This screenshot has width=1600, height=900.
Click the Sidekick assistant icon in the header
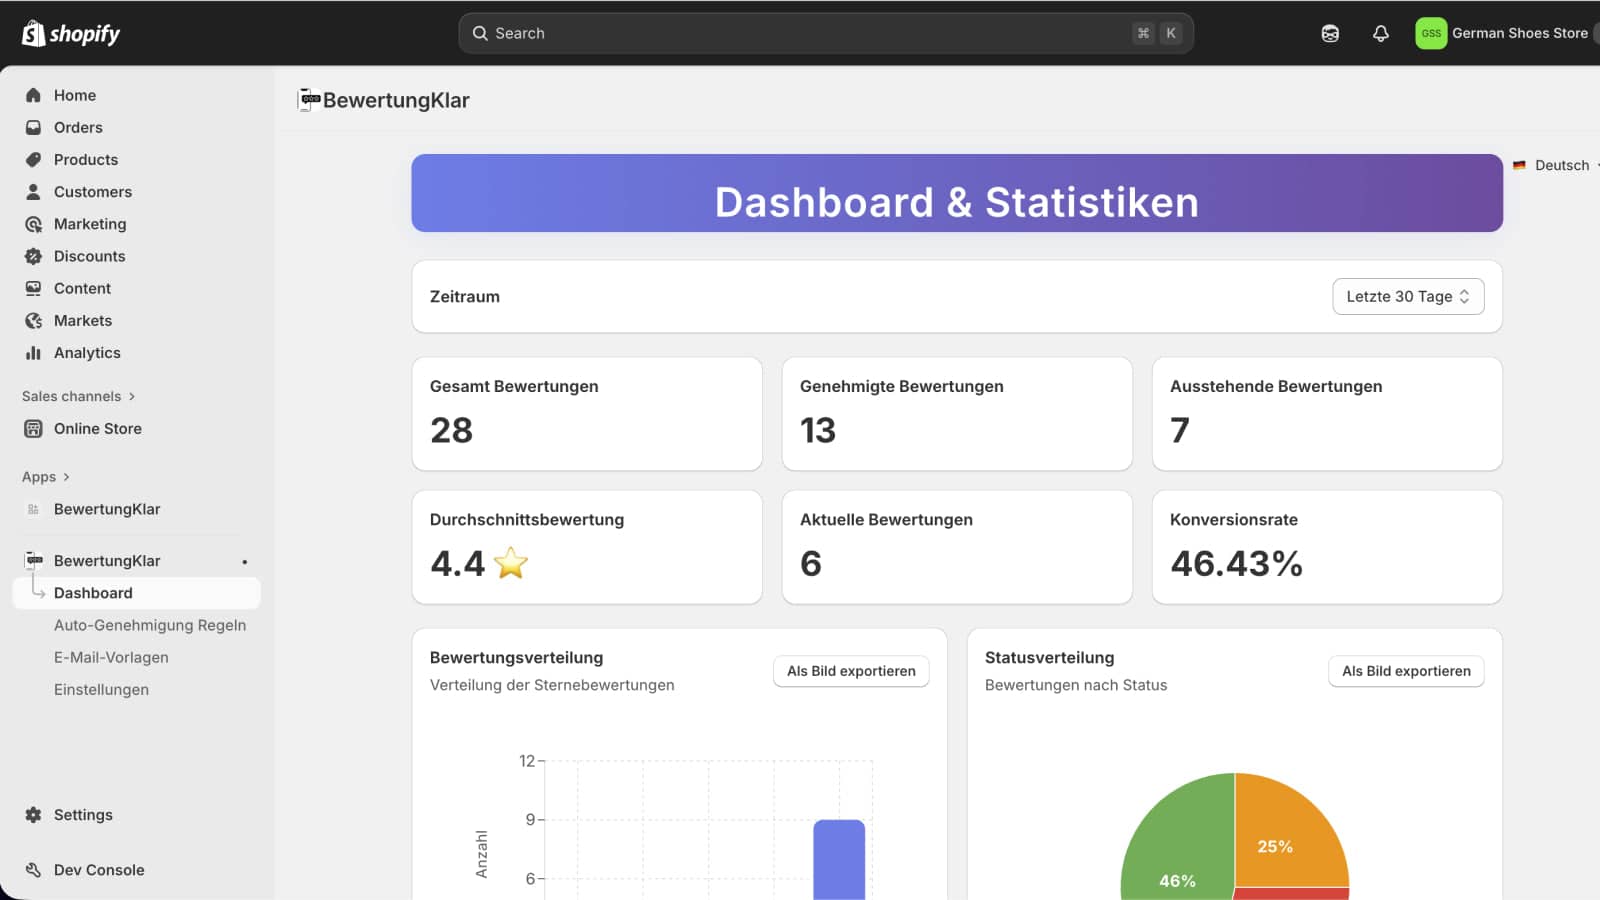tap(1330, 33)
